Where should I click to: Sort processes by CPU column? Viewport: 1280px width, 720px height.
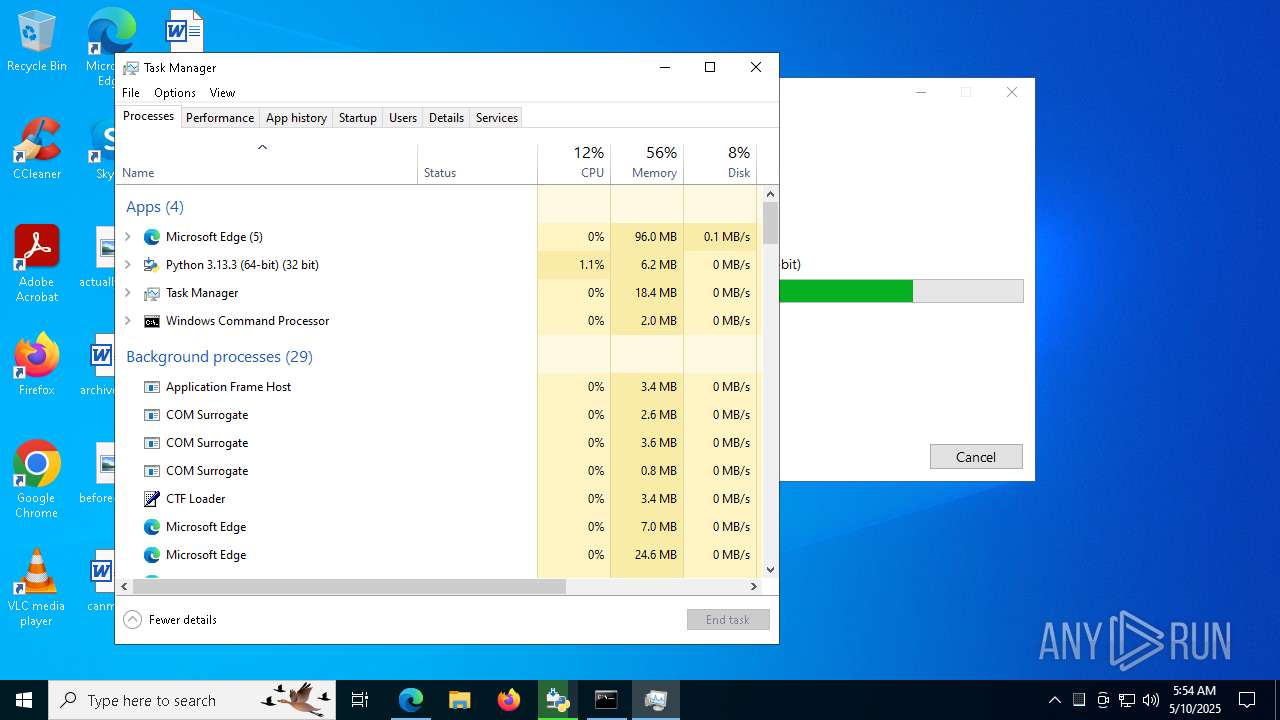574,165
